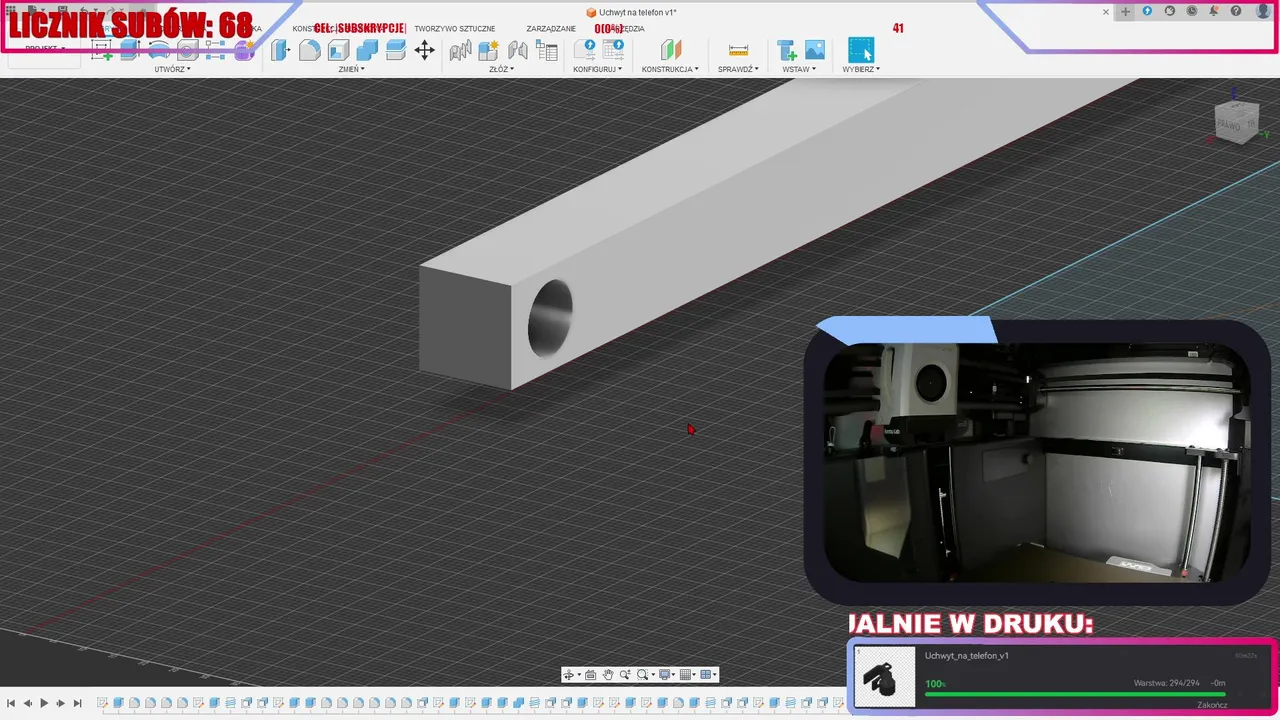Screen dimensions: 1280x720
Task: Expand the SPRAWDŹ menu
Action: pyautogui.click(x=738, y=69)
